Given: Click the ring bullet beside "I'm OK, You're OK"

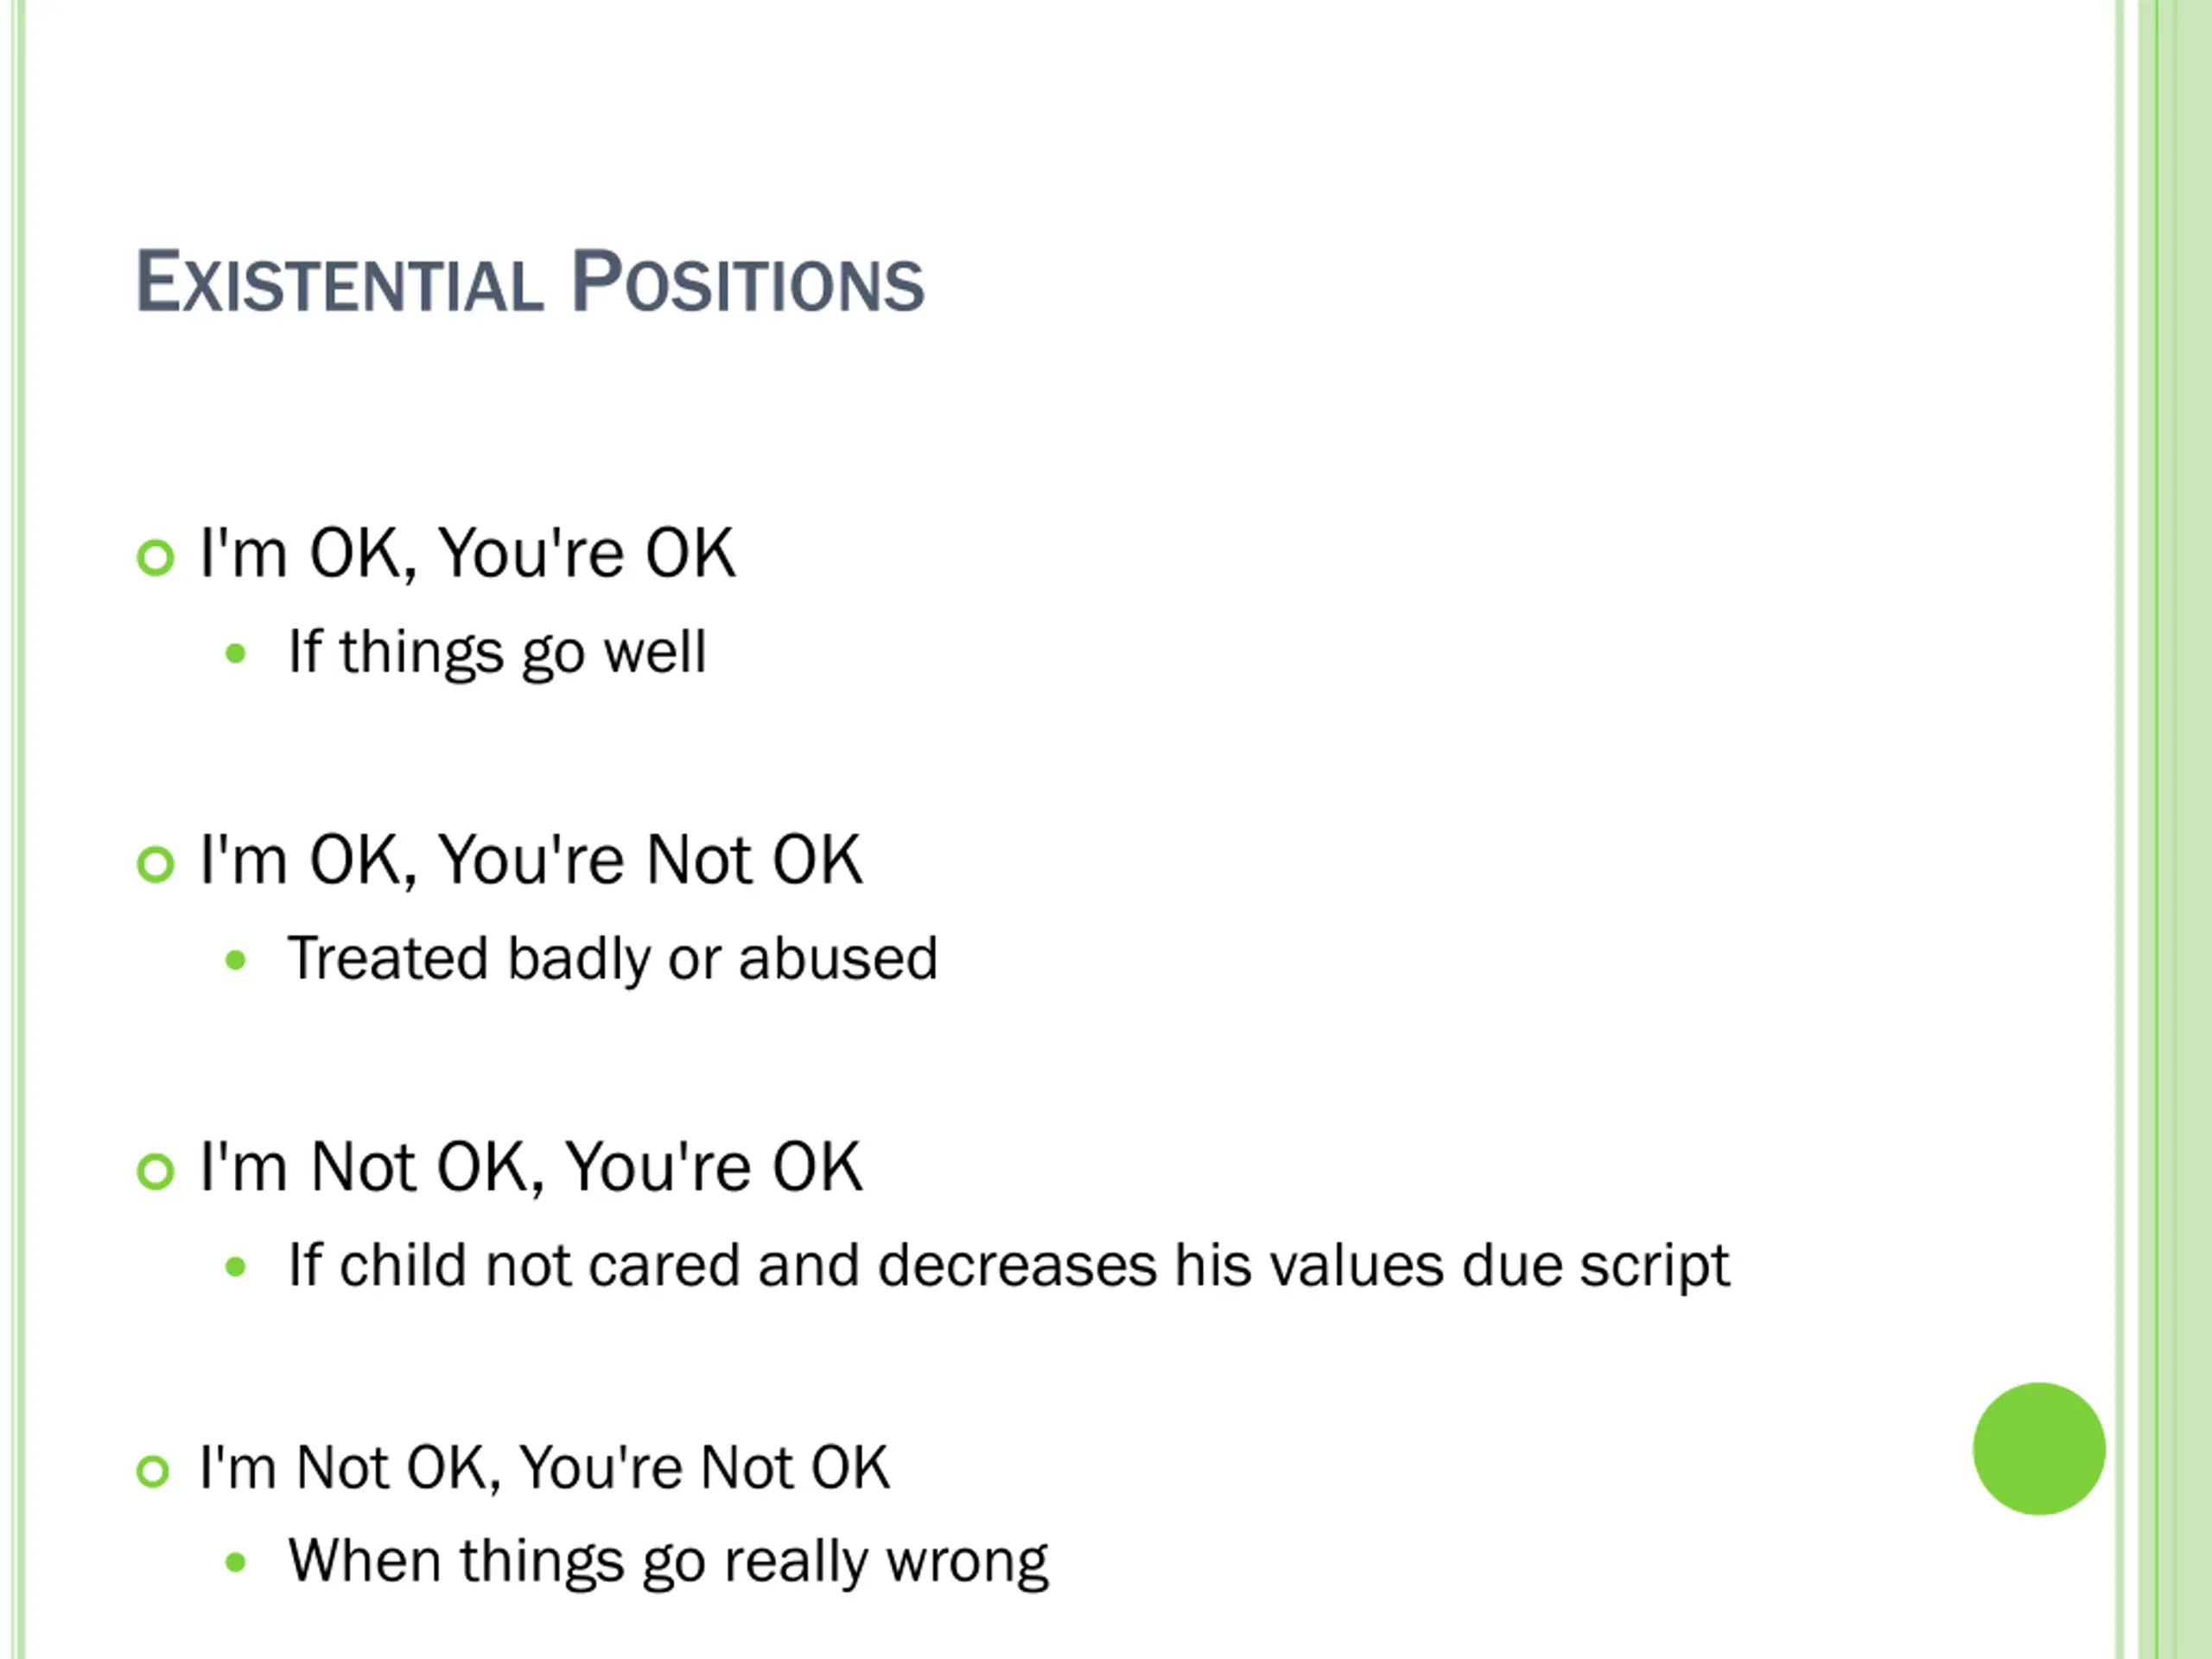Looking at the screenshot, I should 155,557.
